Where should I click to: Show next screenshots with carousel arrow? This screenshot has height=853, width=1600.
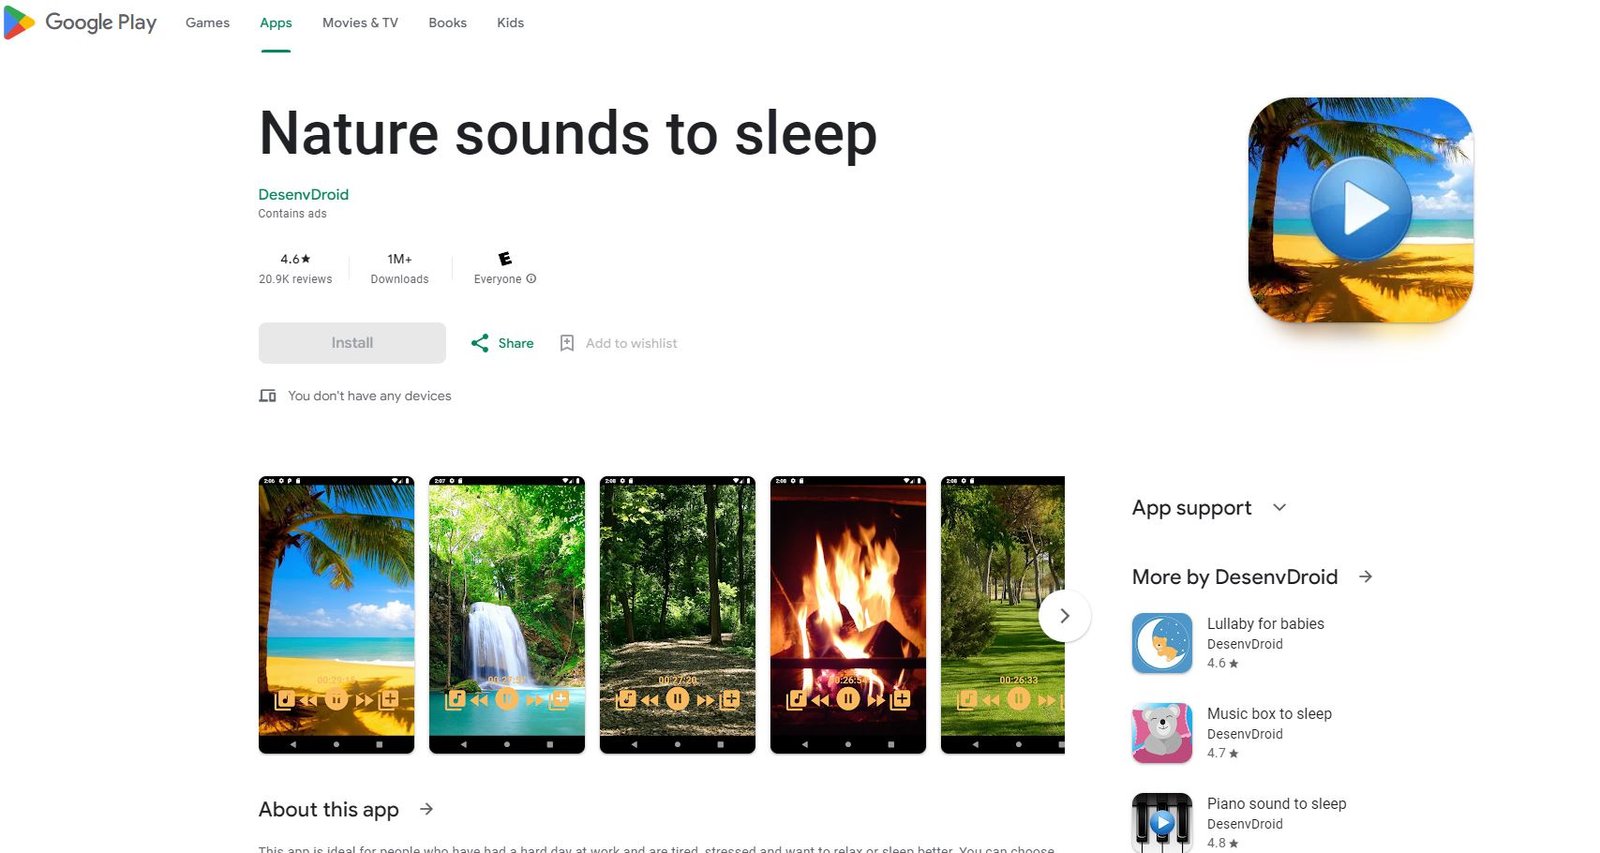(x=1064, y=616)
